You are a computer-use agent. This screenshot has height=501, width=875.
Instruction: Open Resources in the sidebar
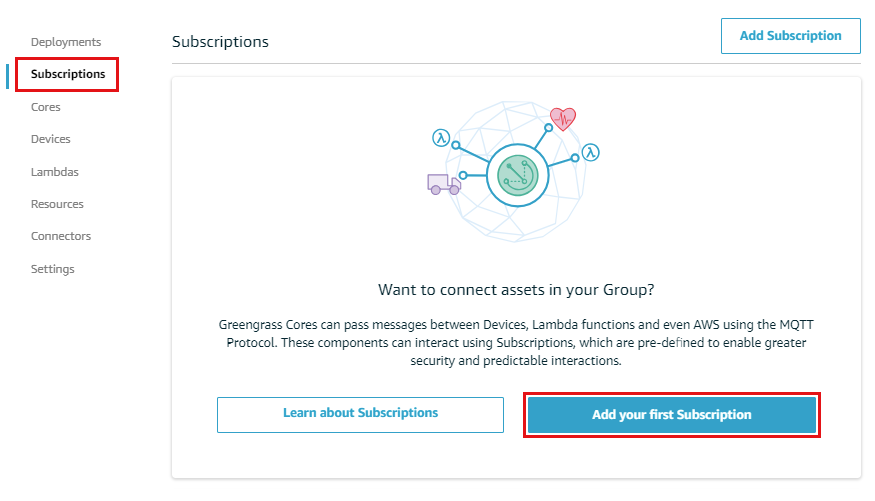pos(57,204)
